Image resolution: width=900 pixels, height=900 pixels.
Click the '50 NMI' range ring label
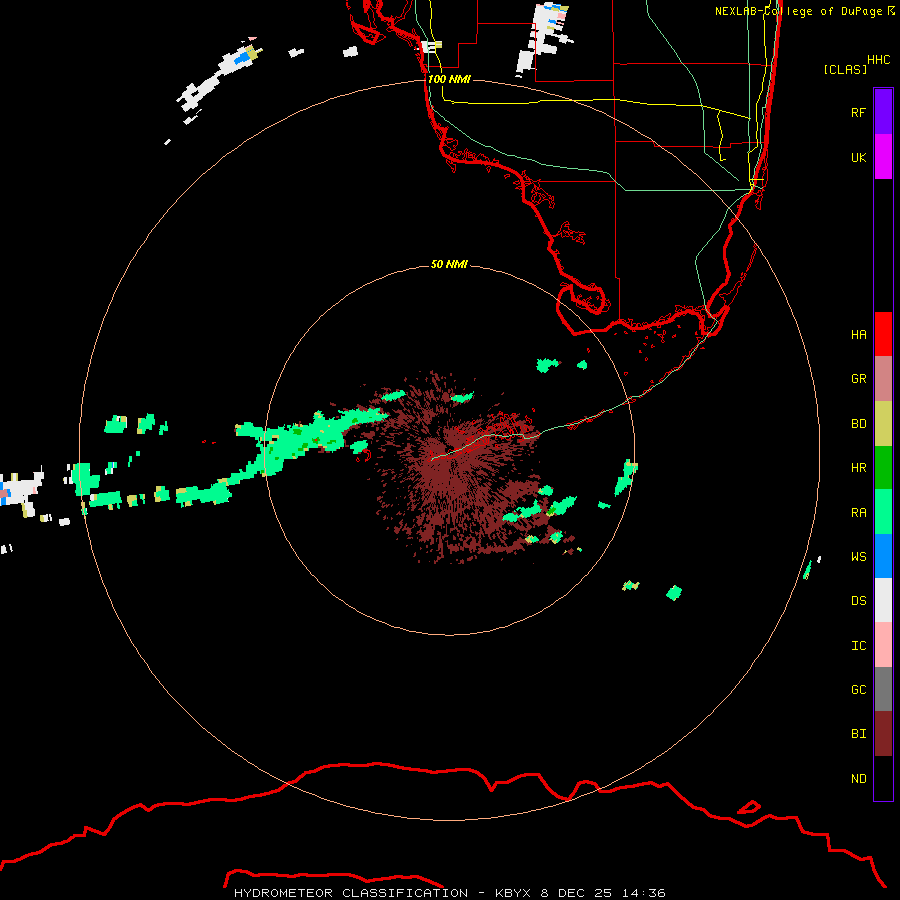[449, 264]
